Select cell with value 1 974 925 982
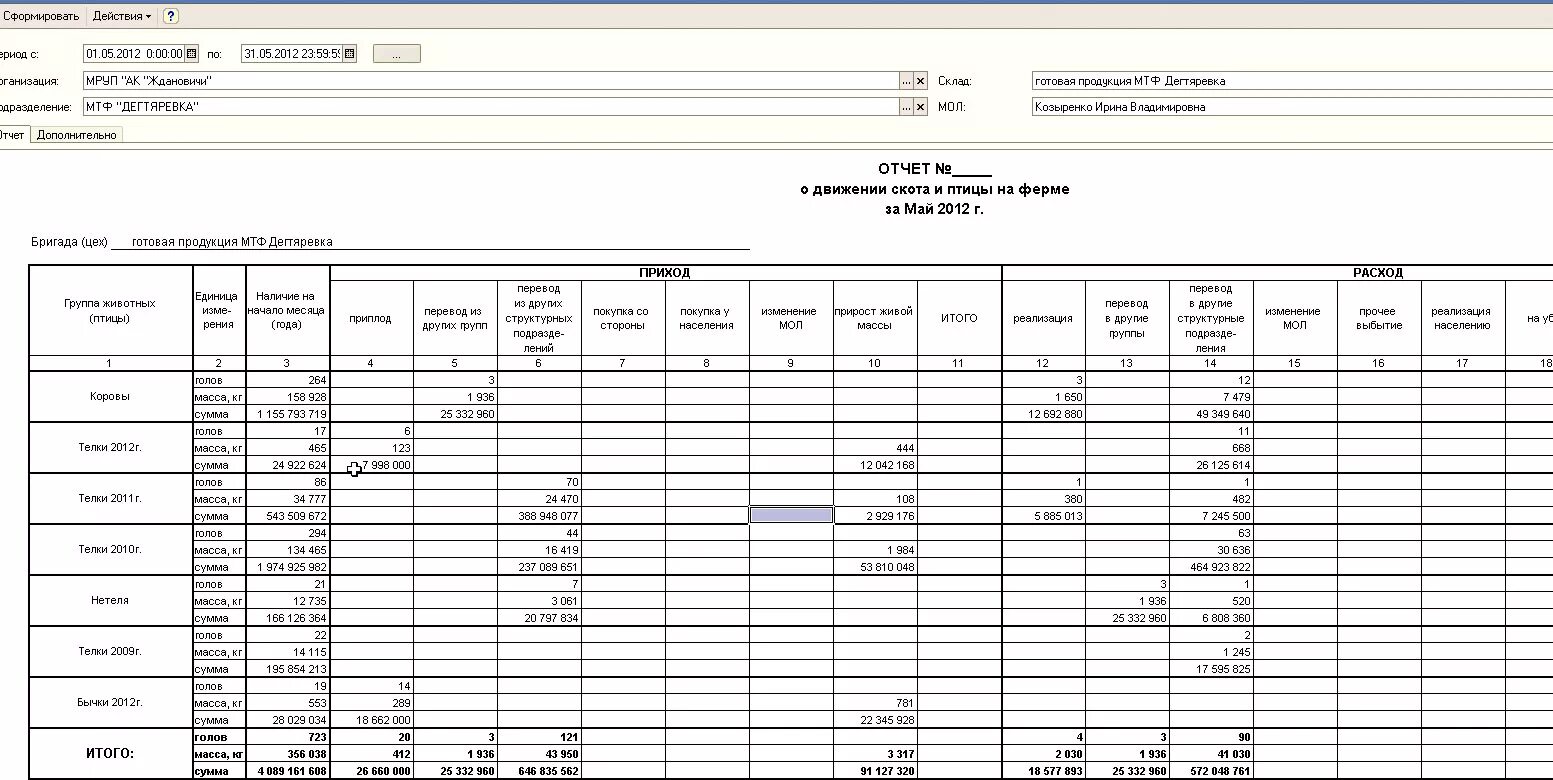Screen dimensions: 1553x780 [x=287, y=566]
